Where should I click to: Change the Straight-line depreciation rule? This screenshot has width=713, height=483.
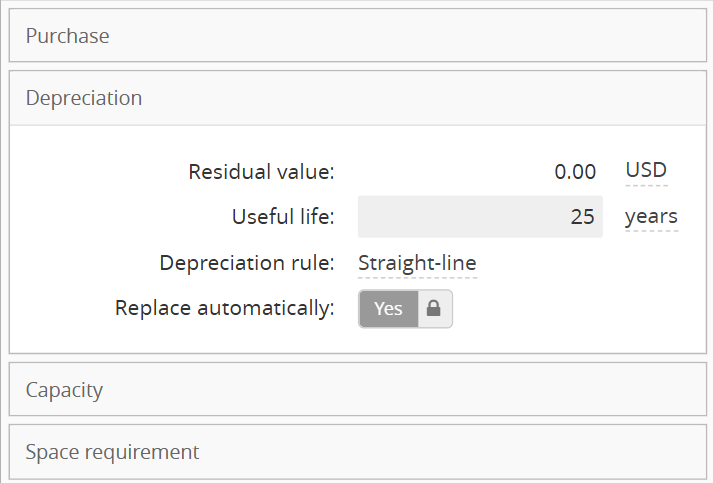pos(417,264)
